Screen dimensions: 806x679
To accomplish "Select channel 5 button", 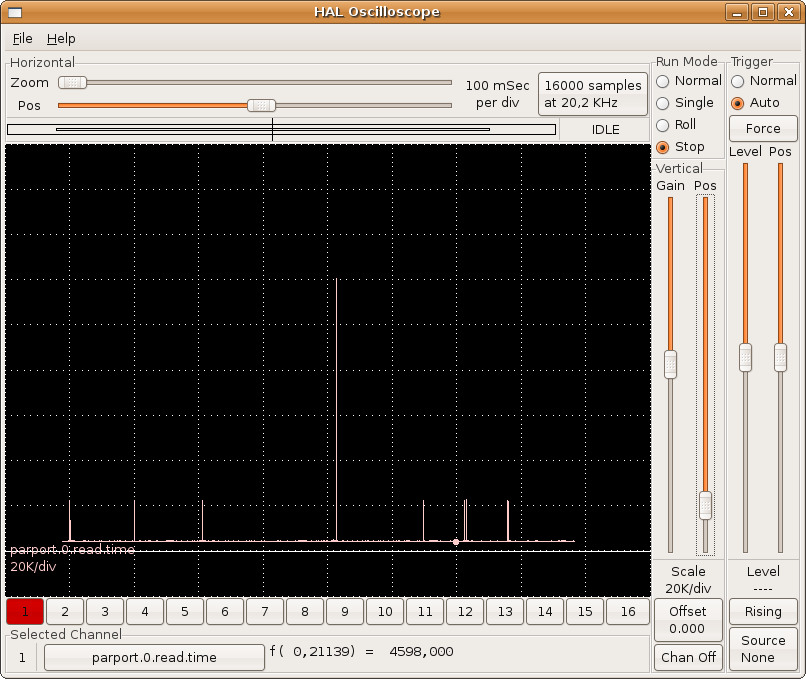I will pyautogui.click(x=185, y=612).
